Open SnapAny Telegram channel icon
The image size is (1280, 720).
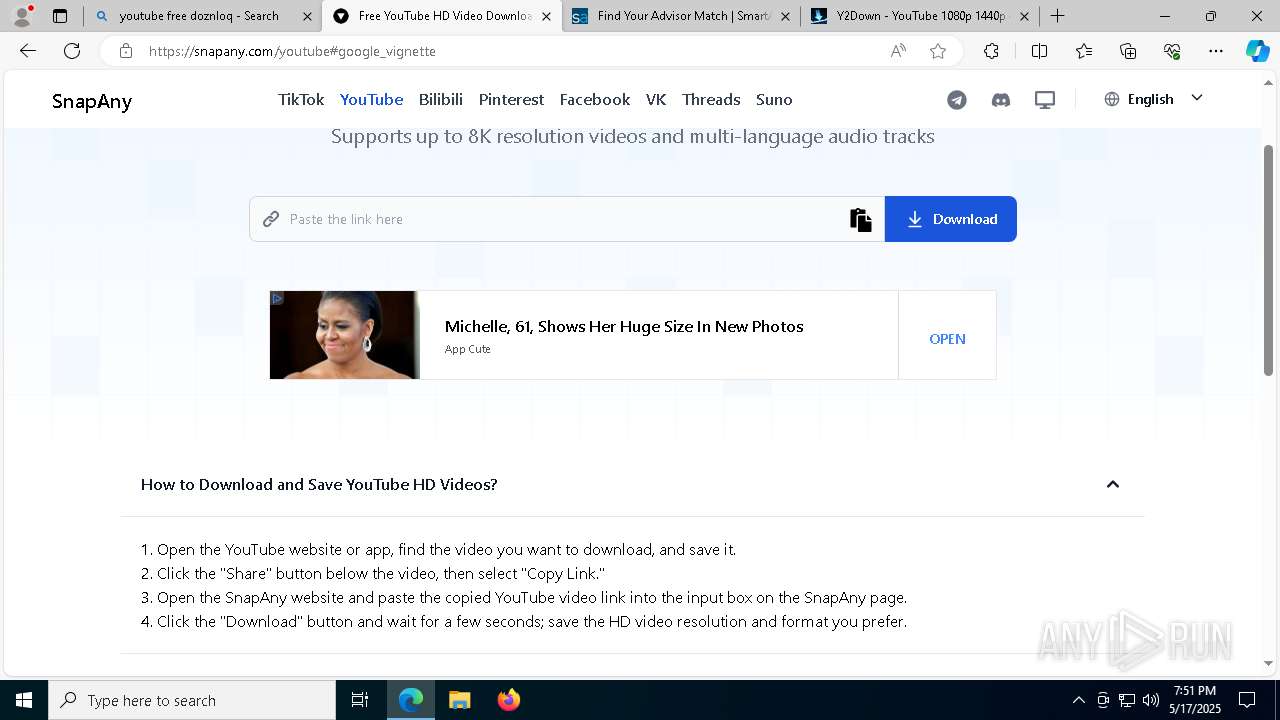[957, 100]
